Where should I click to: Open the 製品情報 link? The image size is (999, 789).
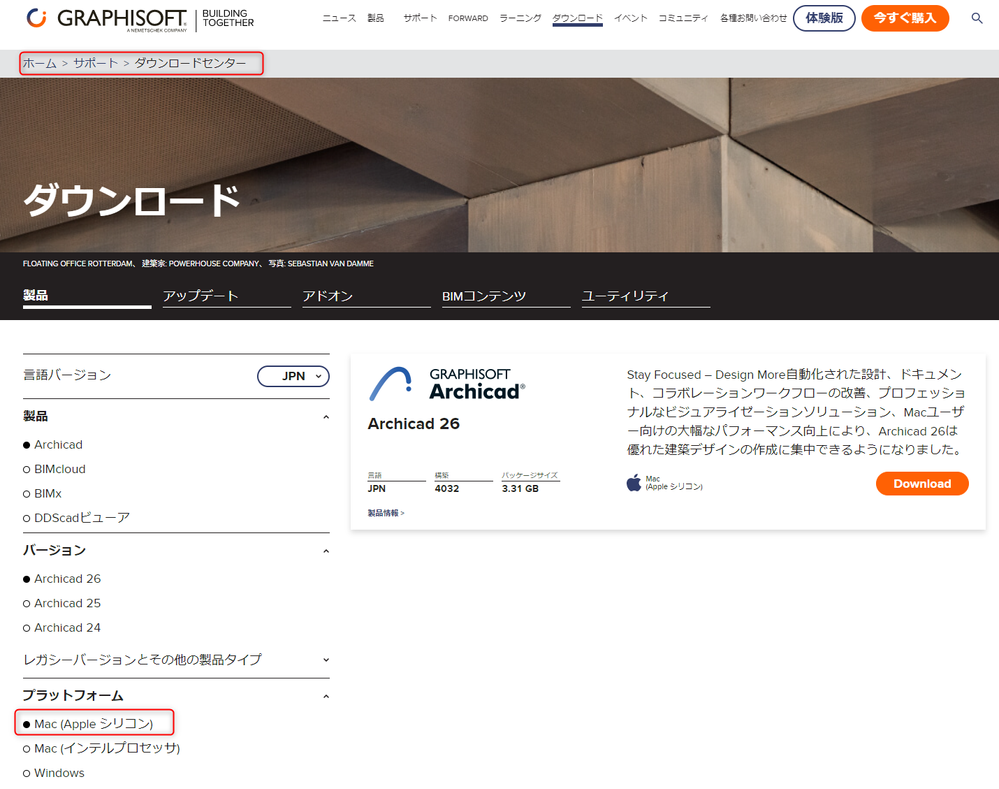click(385, 513)
